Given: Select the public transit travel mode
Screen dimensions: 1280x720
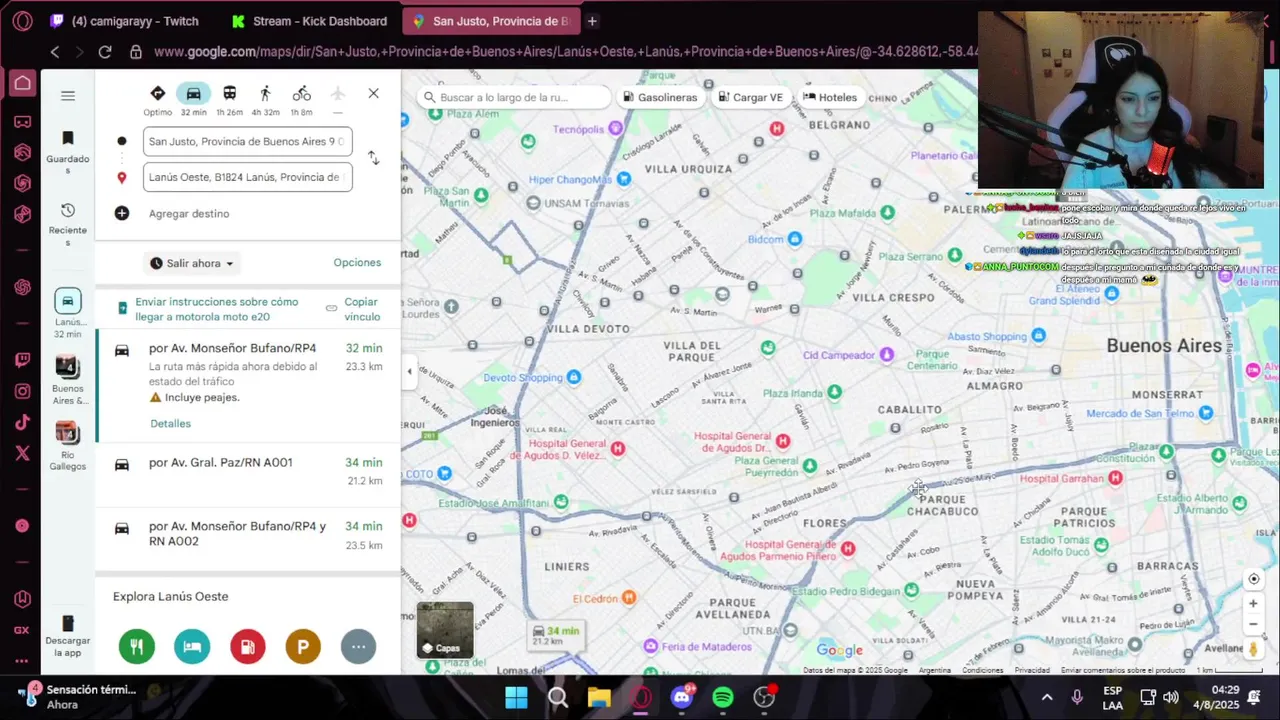Looking at the screenshot, I should click(230, 99).
